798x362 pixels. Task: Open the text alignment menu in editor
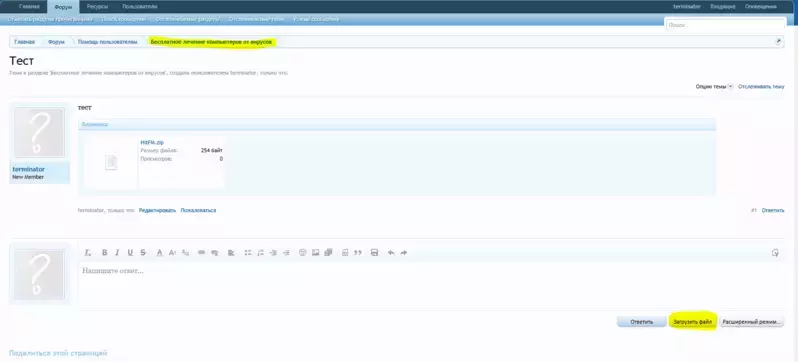click(x=231, y=253)
